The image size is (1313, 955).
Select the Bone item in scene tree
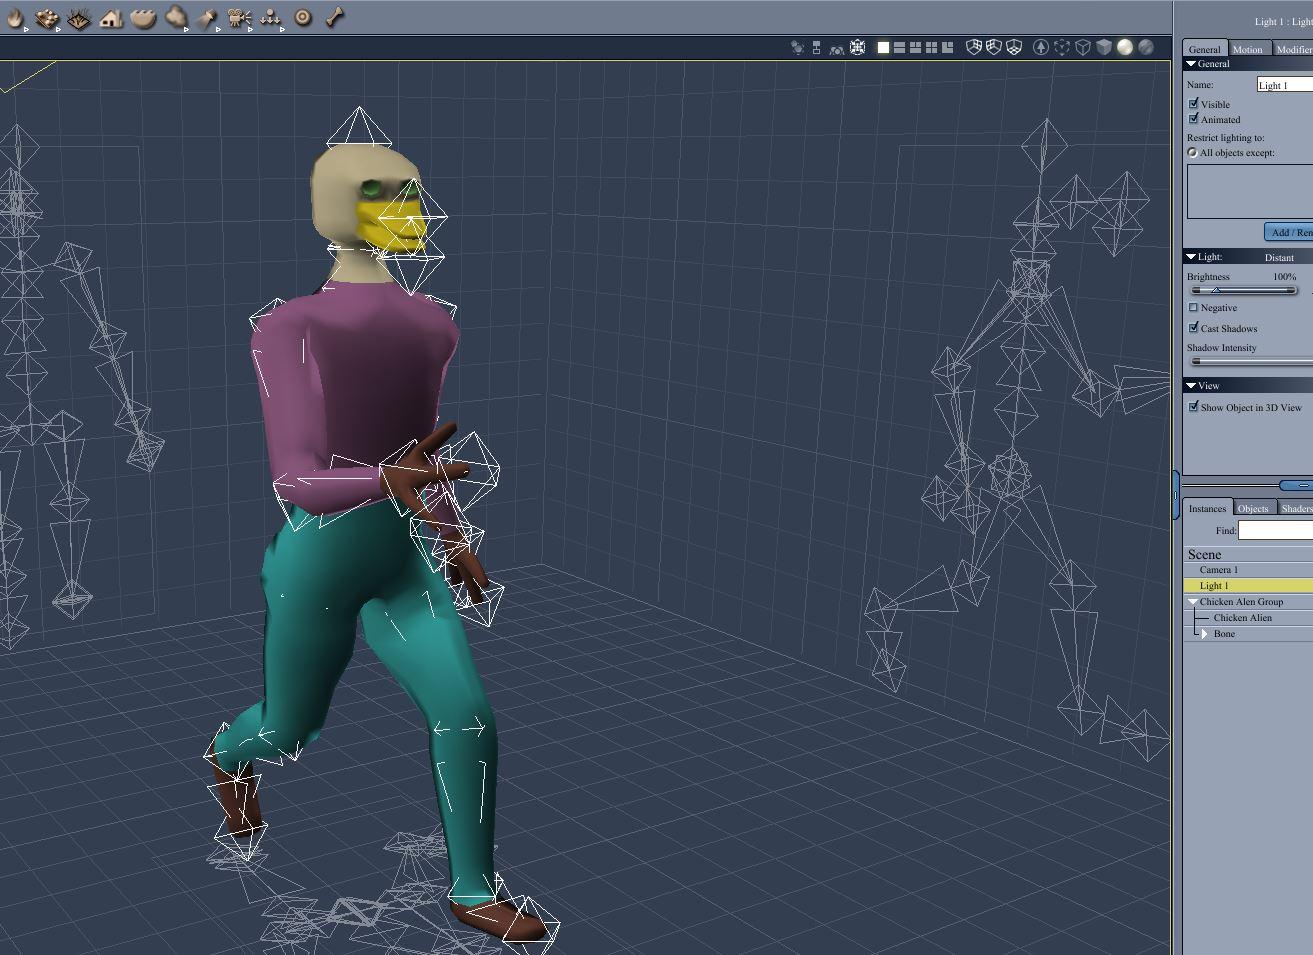click(x=1224, y=634)
